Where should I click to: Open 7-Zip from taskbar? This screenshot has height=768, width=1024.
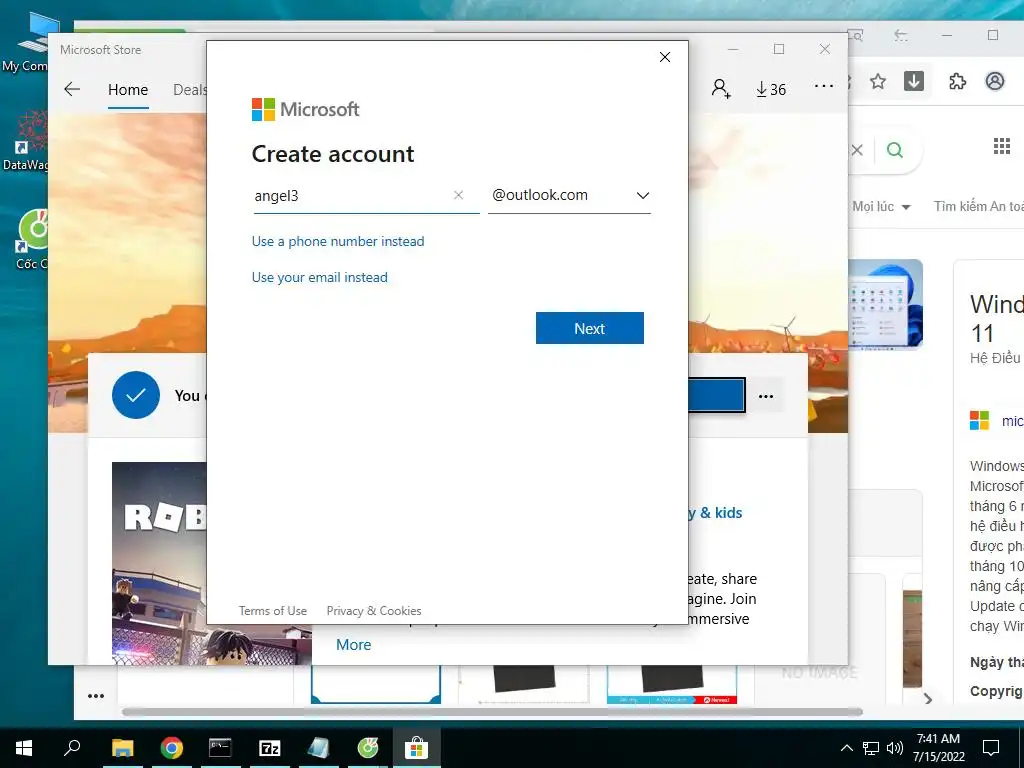coord(270,748)
